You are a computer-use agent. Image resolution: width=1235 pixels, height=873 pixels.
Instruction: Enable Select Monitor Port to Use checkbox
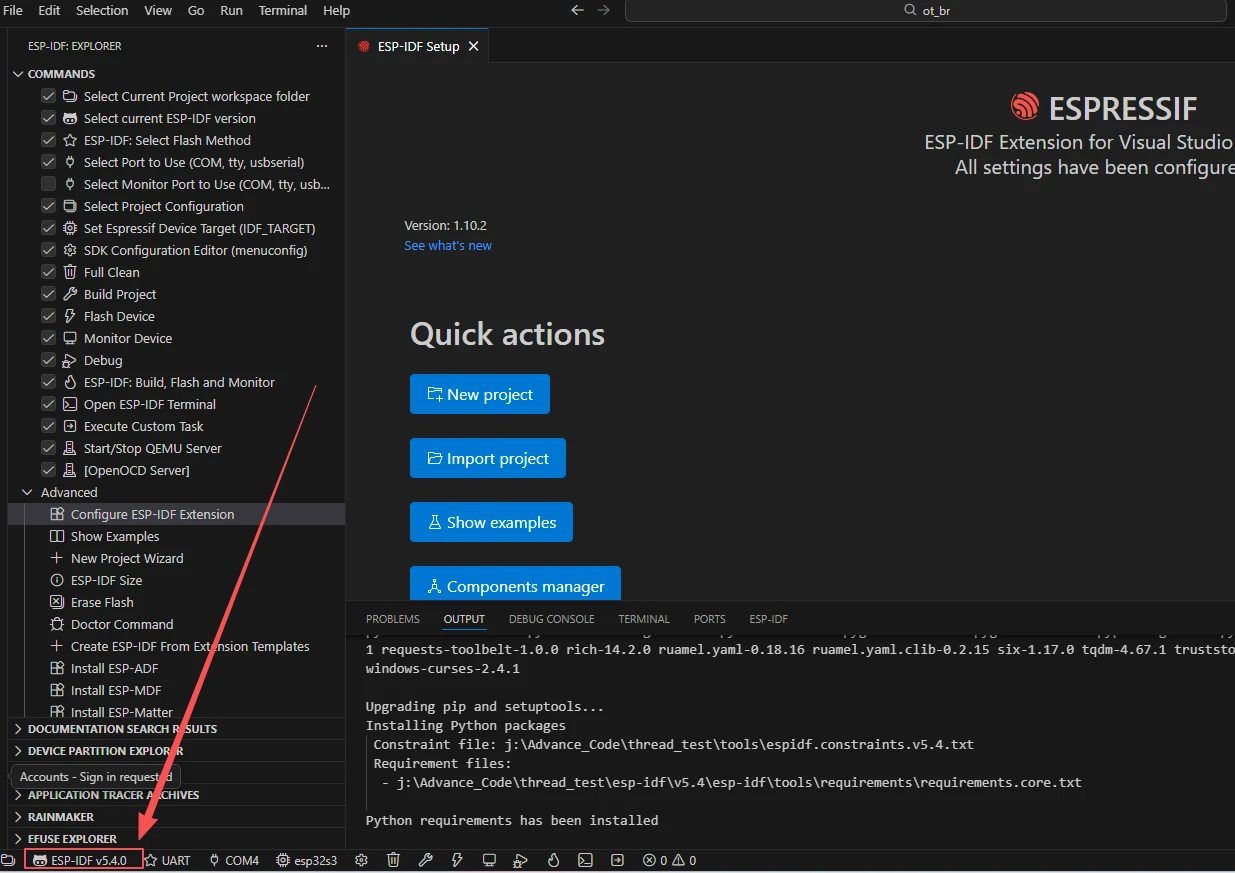(48, 184)
